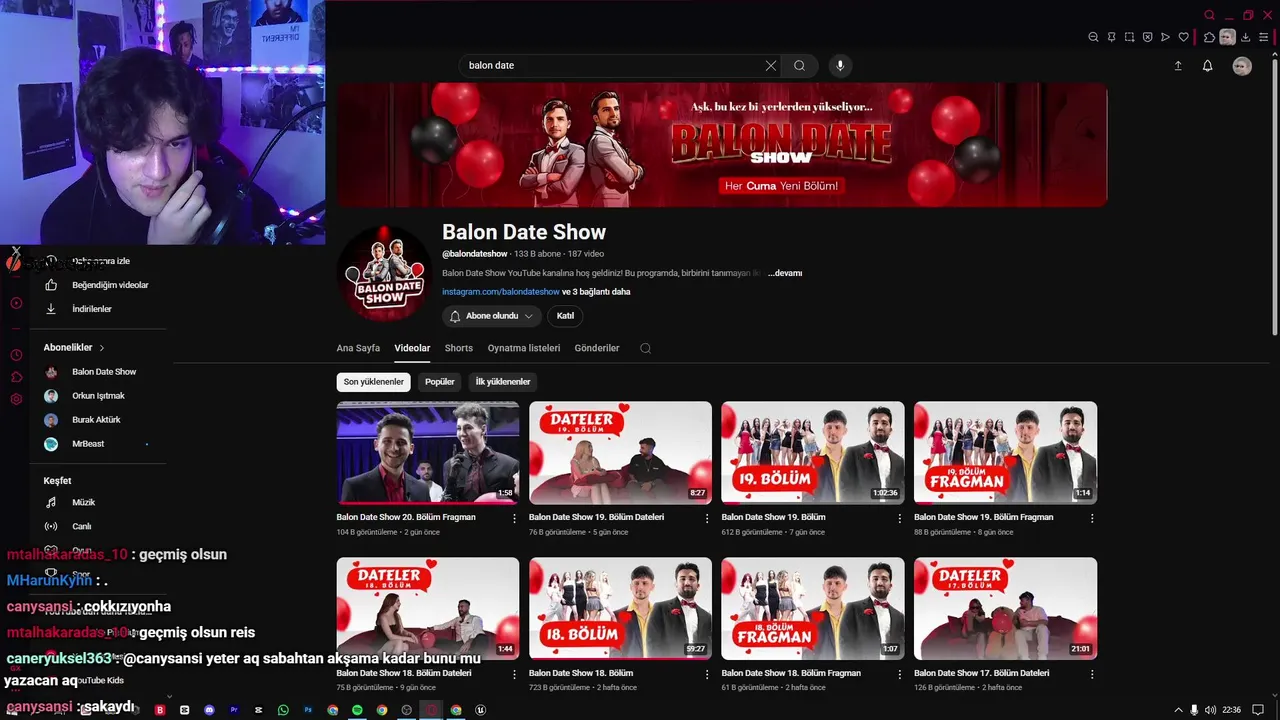Open the Oynatma listeleri tab
Screen dimensions: 1280x720
pyautogui.click(x=524, y=348)
